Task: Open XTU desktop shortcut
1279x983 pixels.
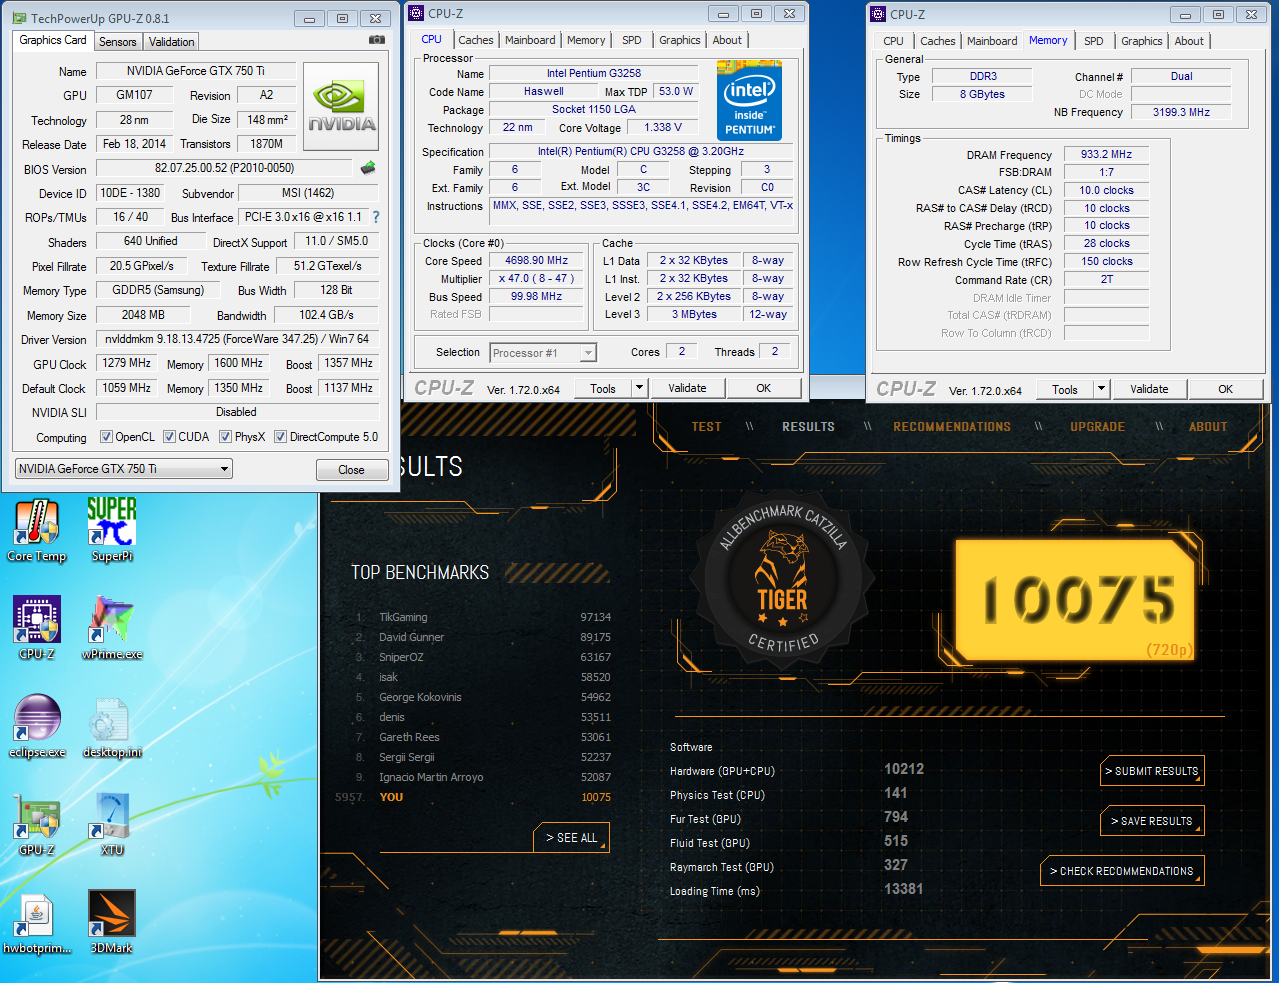Action: point(111,825)
